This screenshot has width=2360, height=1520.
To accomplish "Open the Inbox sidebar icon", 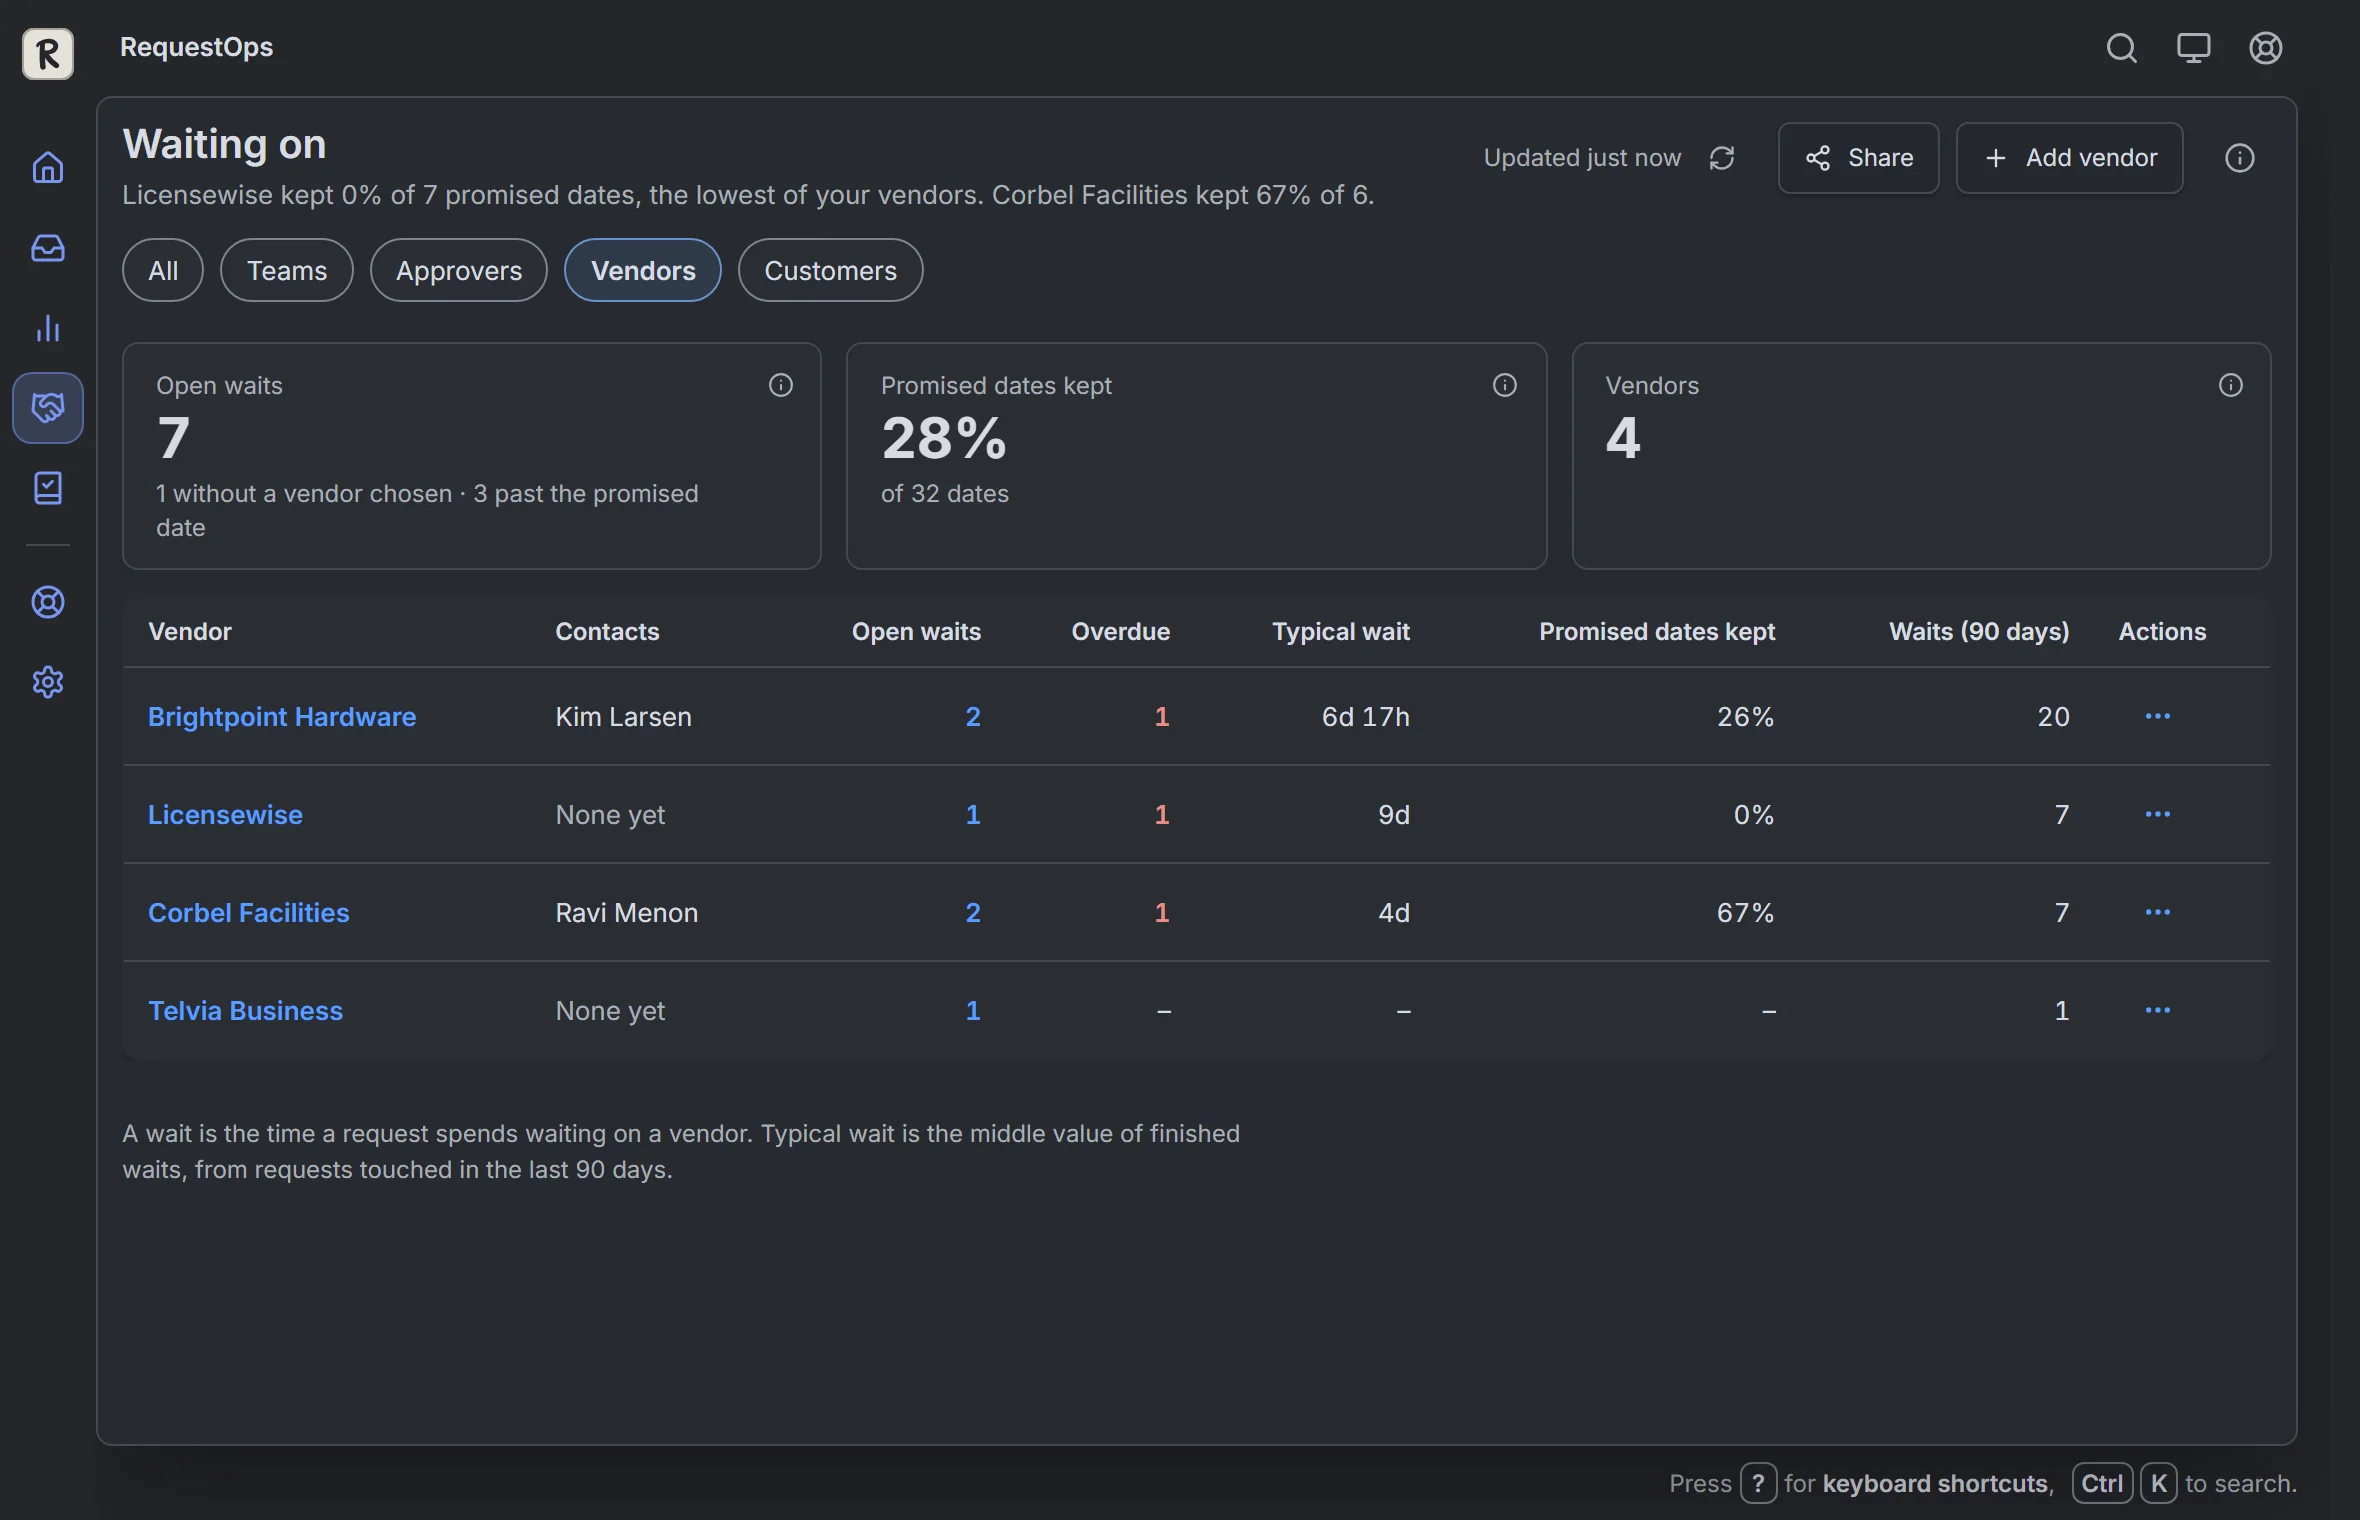I will [48, 247].
